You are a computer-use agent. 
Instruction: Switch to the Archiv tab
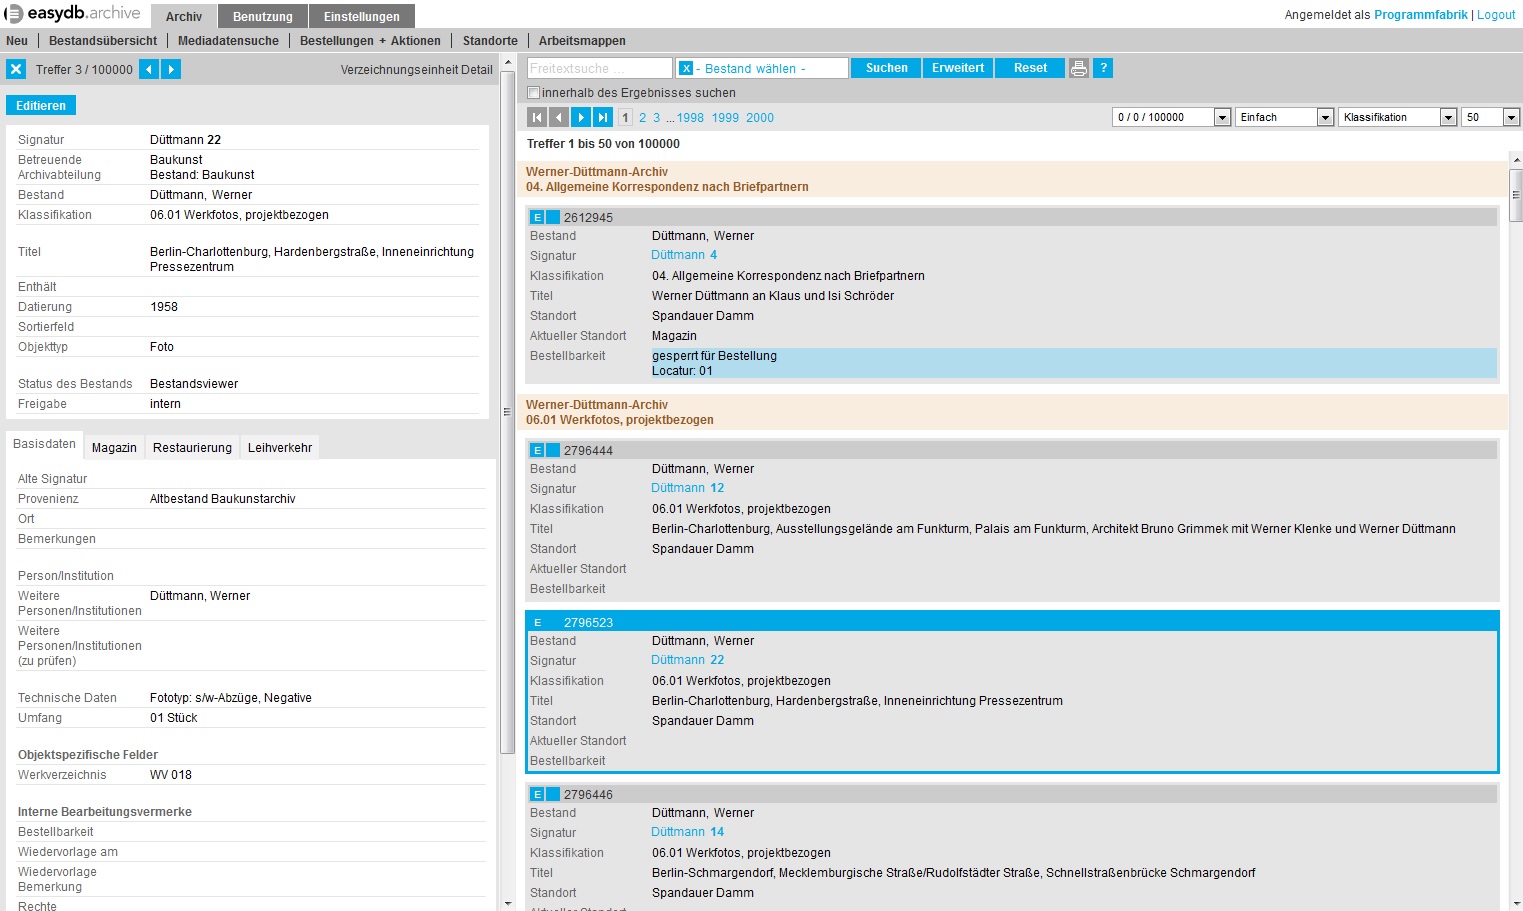[184, 16]
